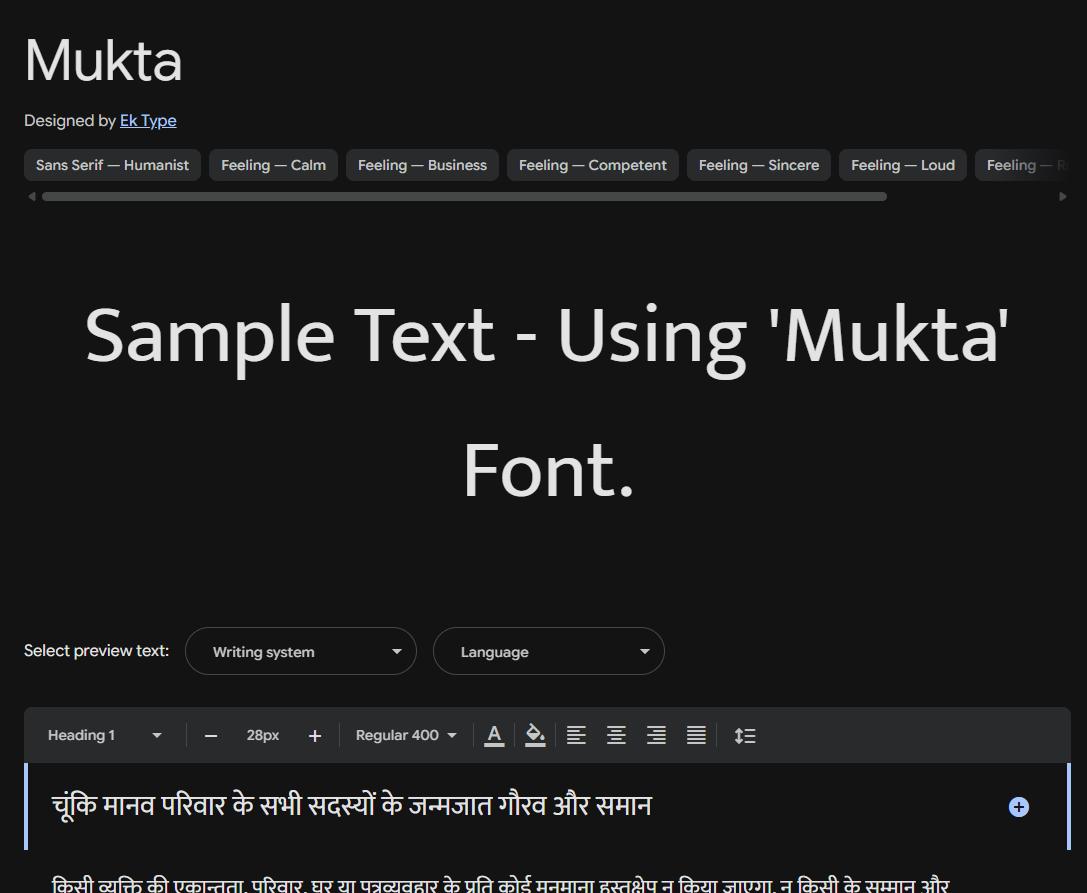1087x893 pixels.
Task: Click the tag scroller left arrow
Action: tap(31, 197)
